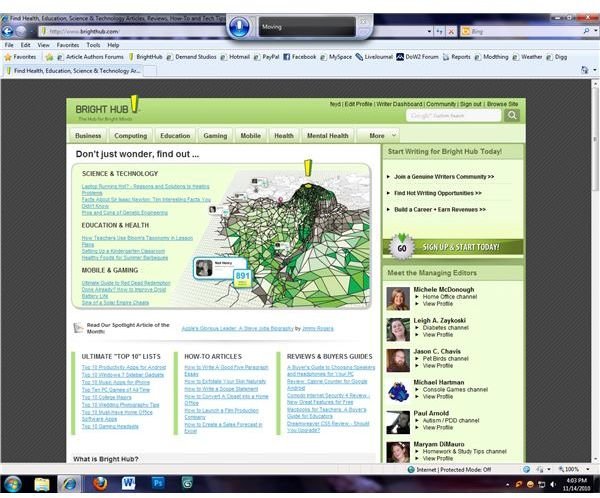This screenshot has width=600, height=498.
Task: Open the BrightHub favorites bookmark
Action: 145,57
